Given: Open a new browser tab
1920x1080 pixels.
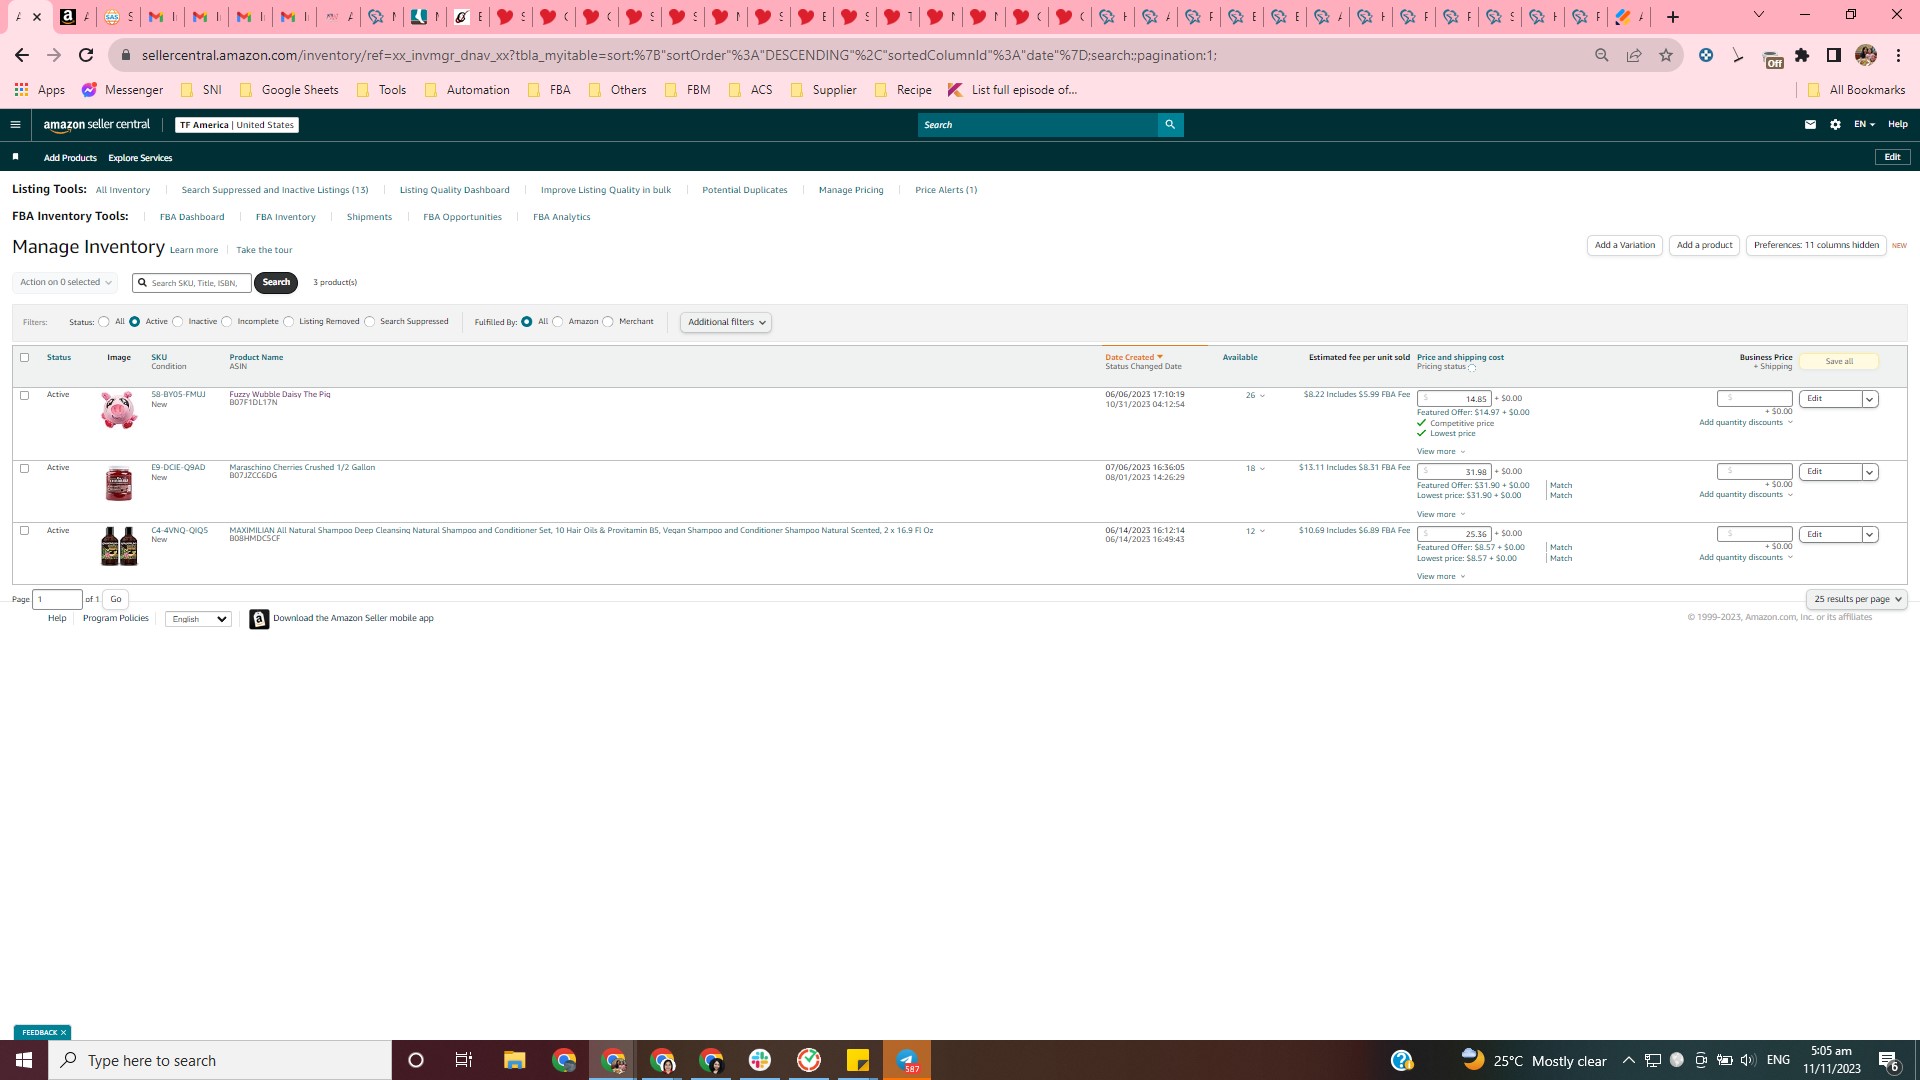Looking at the screenshot, I should click(1673, 17).
